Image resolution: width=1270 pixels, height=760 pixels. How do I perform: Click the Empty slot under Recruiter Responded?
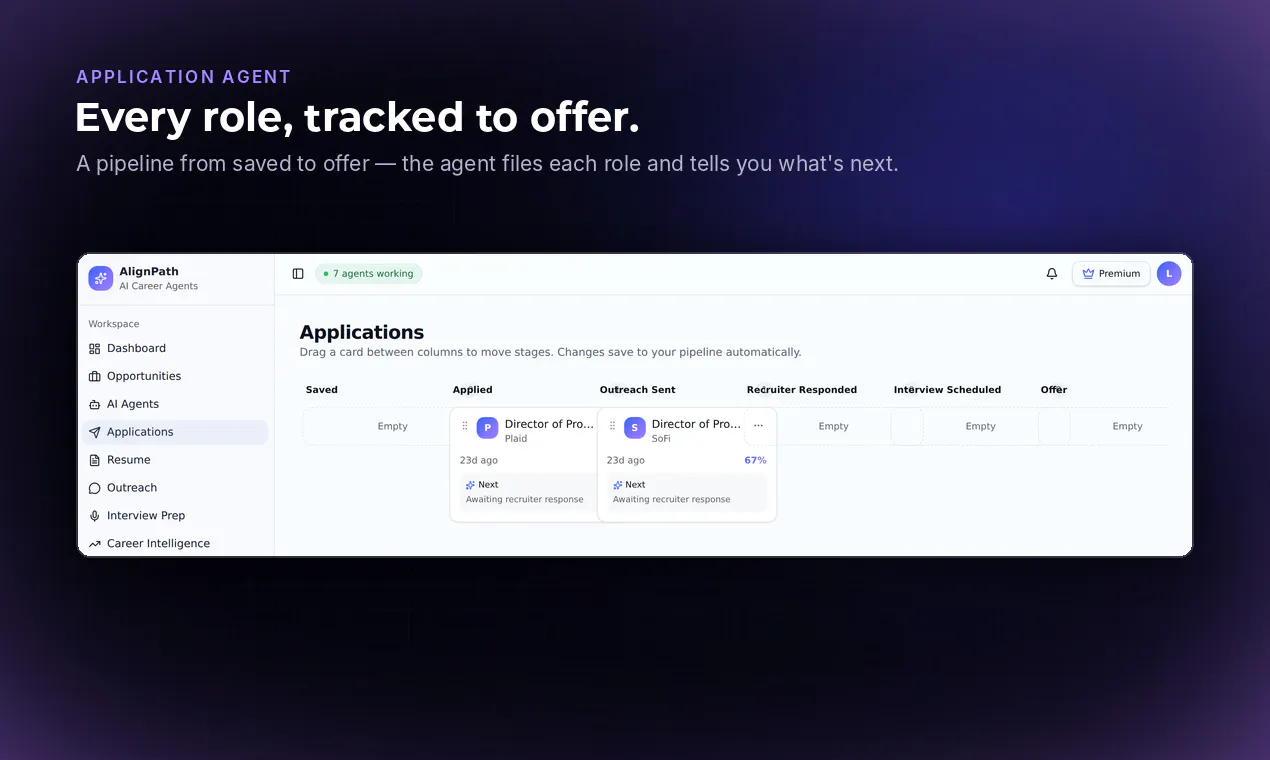tap(833, 426)
